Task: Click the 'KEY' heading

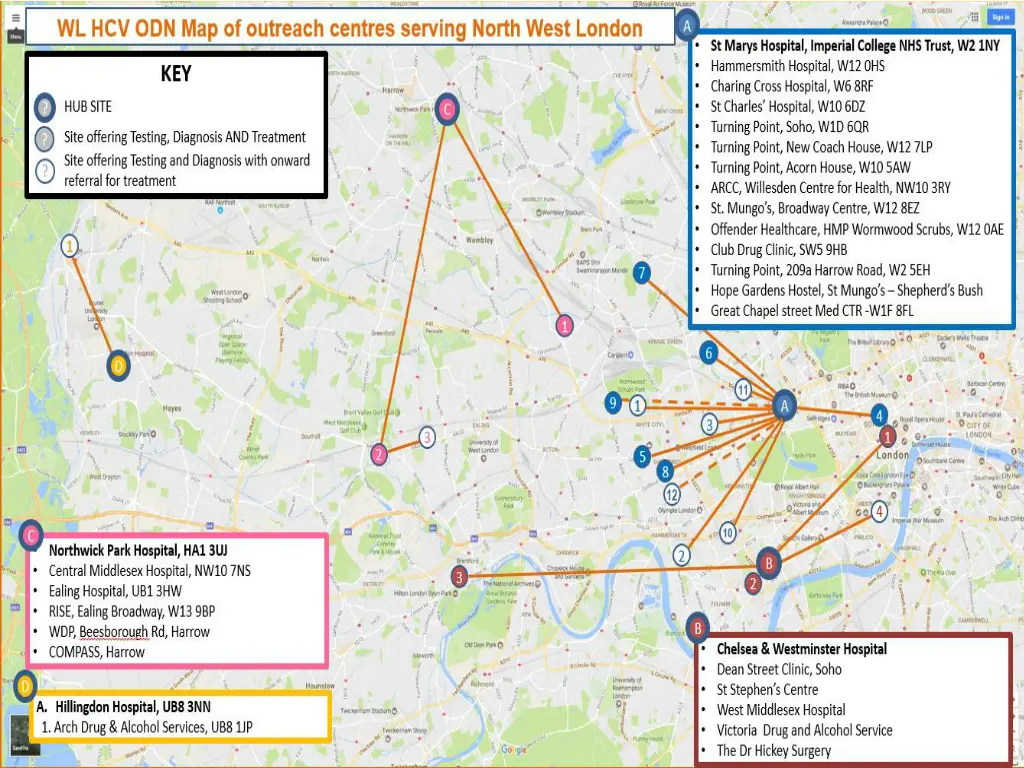Action: tap(176, 73)
